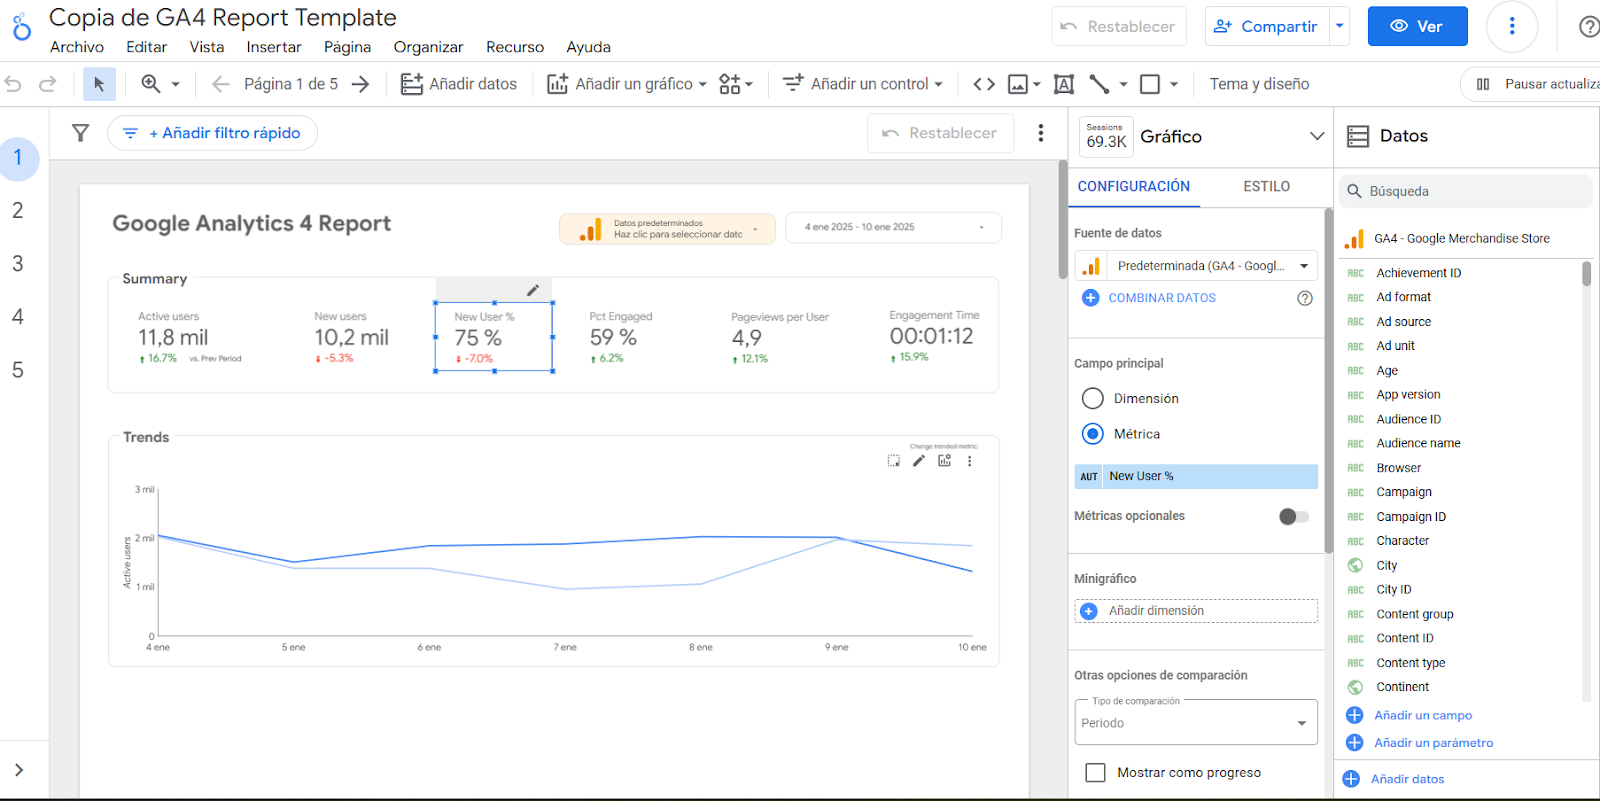Screen dimensions: 1600x801
Task: Click the help icon next to Combinar datos
Action: pos(1305,298)
